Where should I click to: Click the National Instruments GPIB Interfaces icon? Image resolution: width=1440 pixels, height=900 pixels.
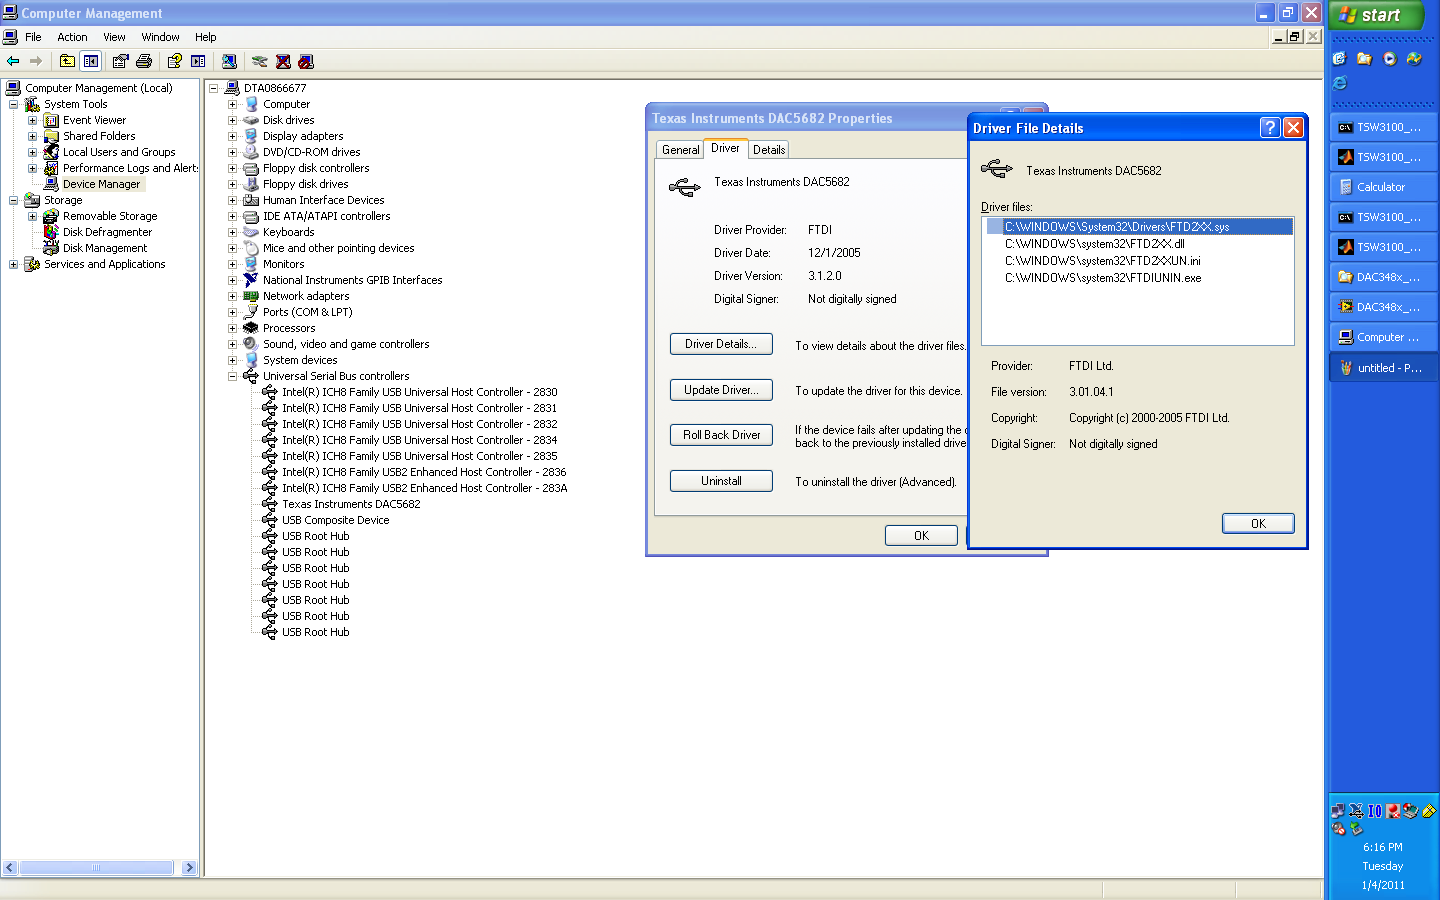251,280
